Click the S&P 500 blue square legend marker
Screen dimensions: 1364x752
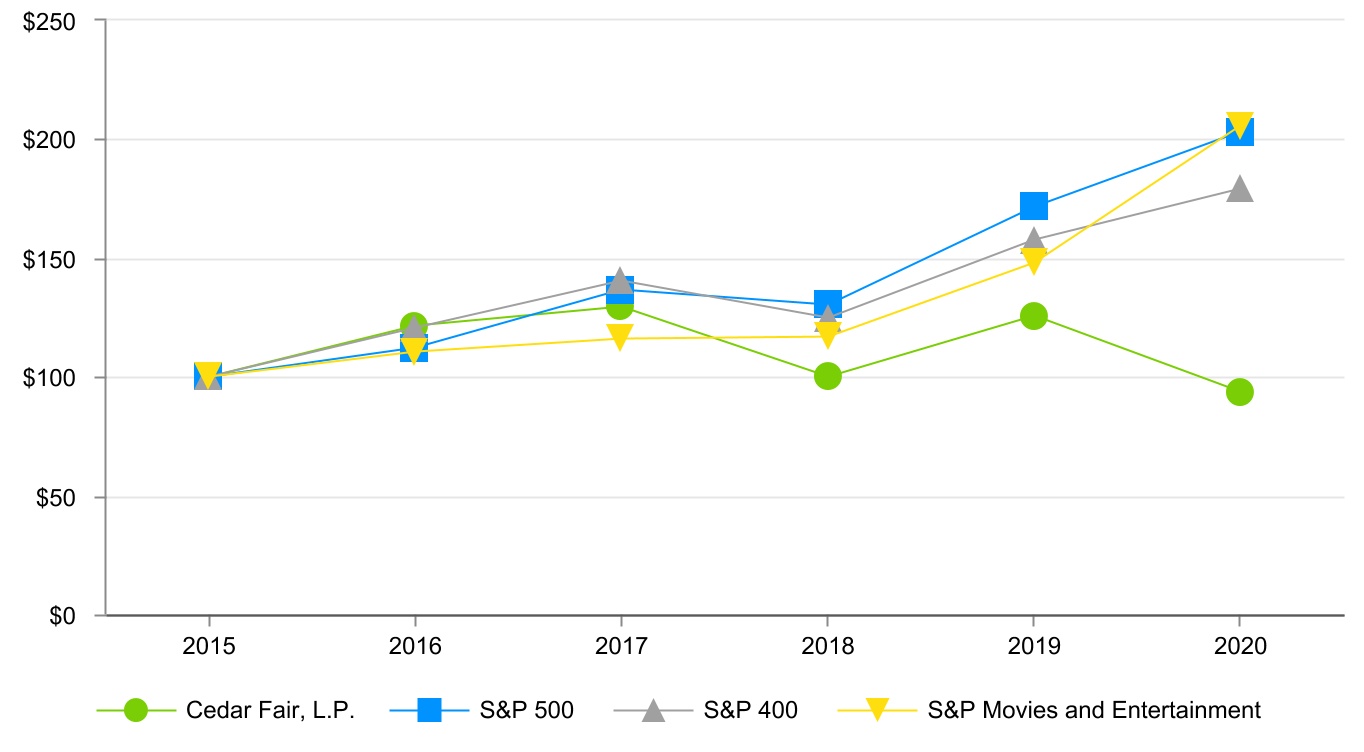[x=429, y=710]
